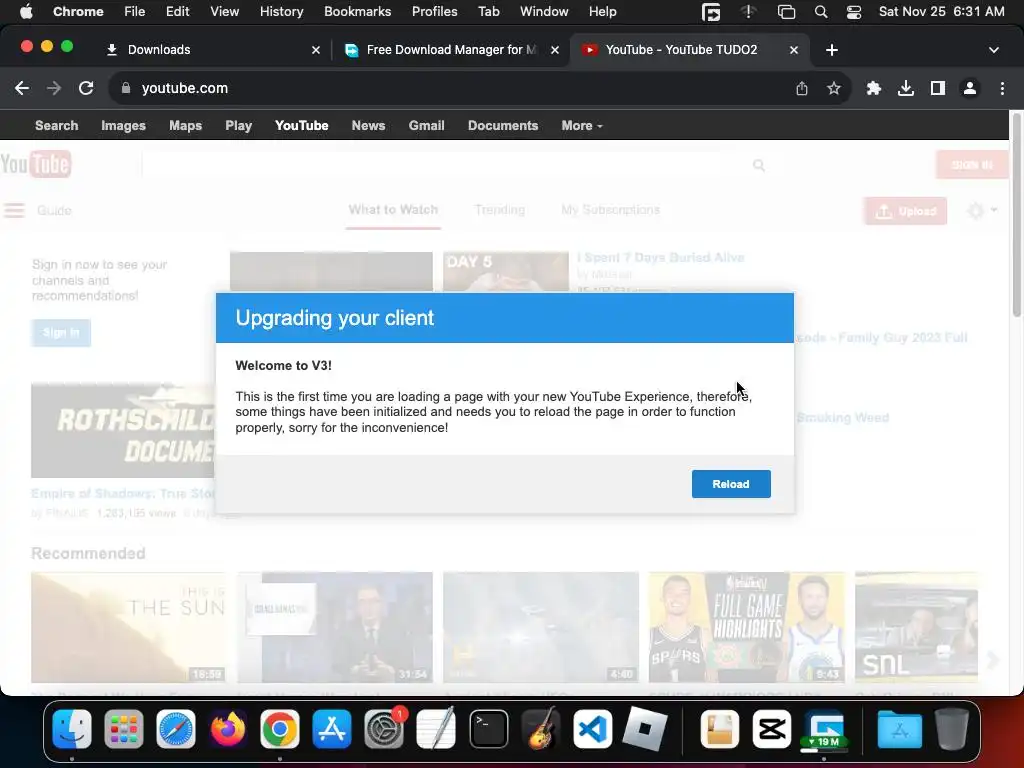
Task: Toggle the side panel icon
Action: click(938, 88)
